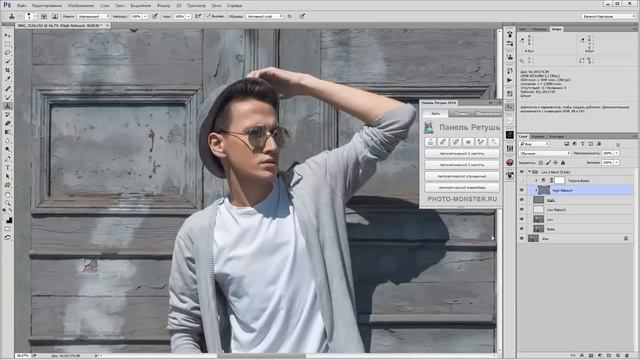Open layer Fill arrow in Layers panel
The height and width of the screenshot is (360, 640).
(616, 162)
